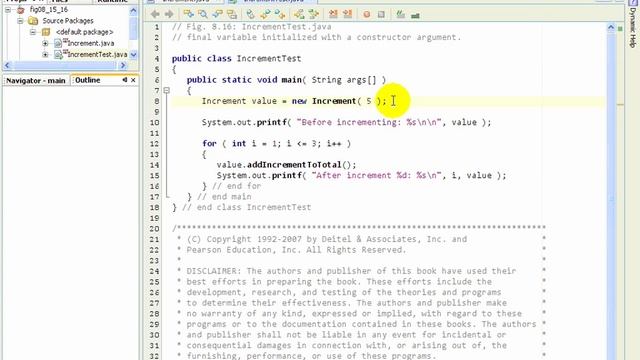Collapse the main method code fold at line 7
Image resolution: width=640 pixels, height=360 pixels.
click(167, 90)
